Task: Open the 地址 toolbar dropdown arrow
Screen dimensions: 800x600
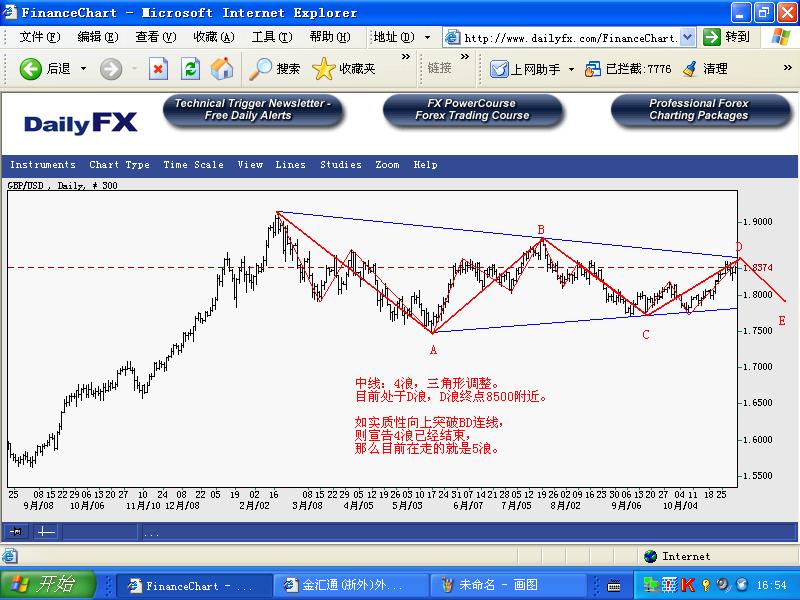Action: (428, 37)
